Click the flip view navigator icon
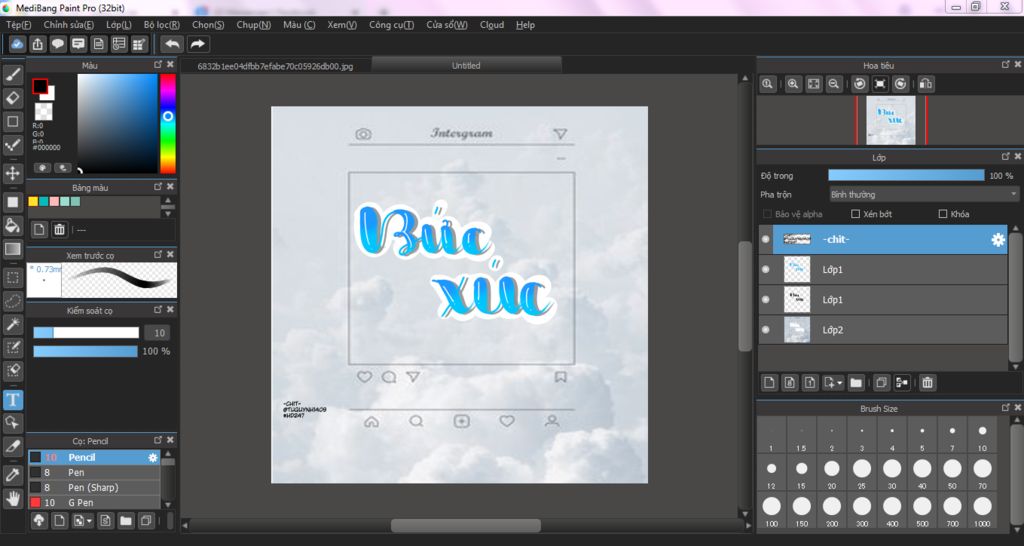The image size is (1024, 546). pos(925,84)
